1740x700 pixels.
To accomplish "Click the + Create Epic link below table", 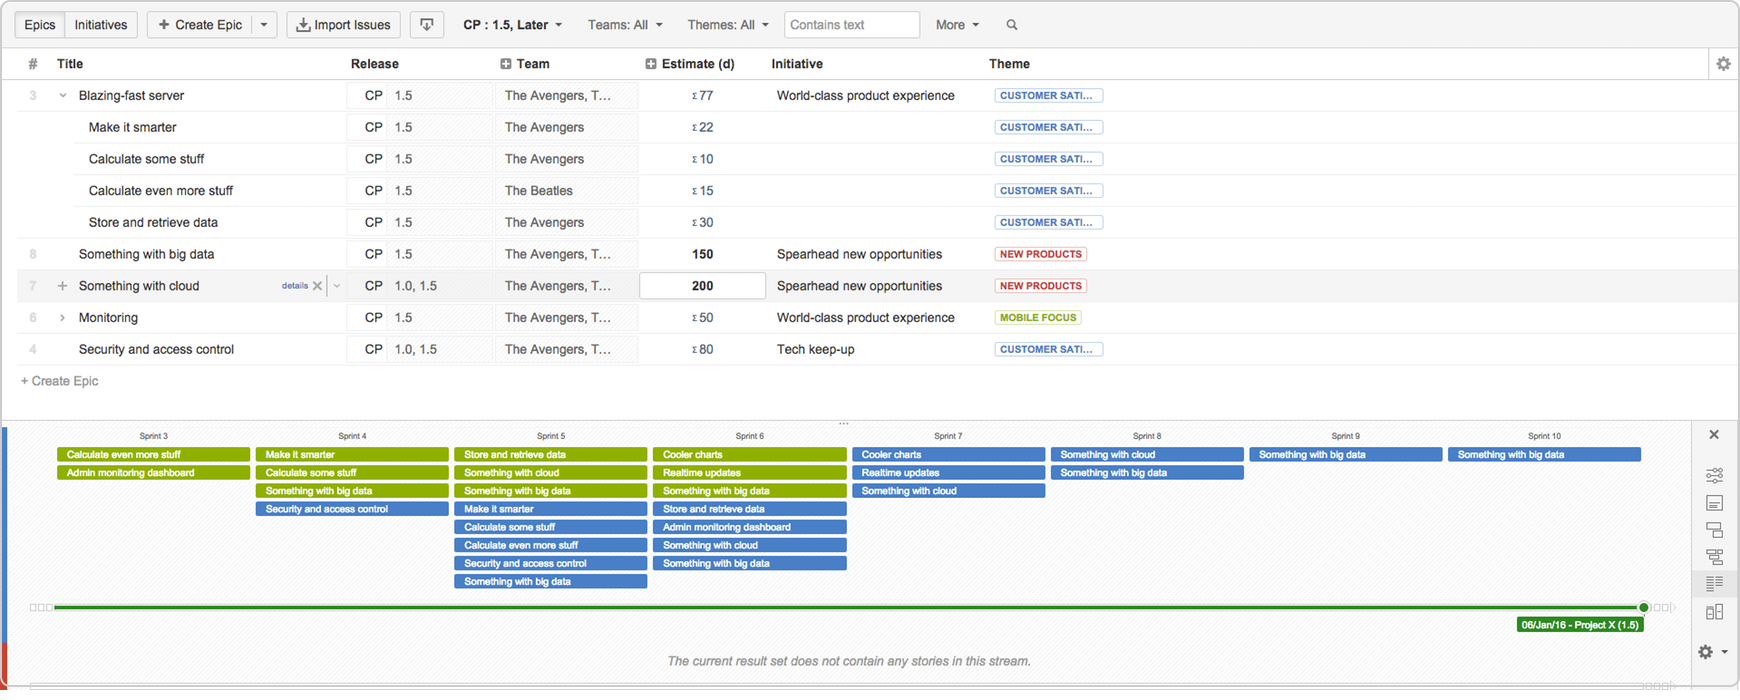I will click(60, 381).
